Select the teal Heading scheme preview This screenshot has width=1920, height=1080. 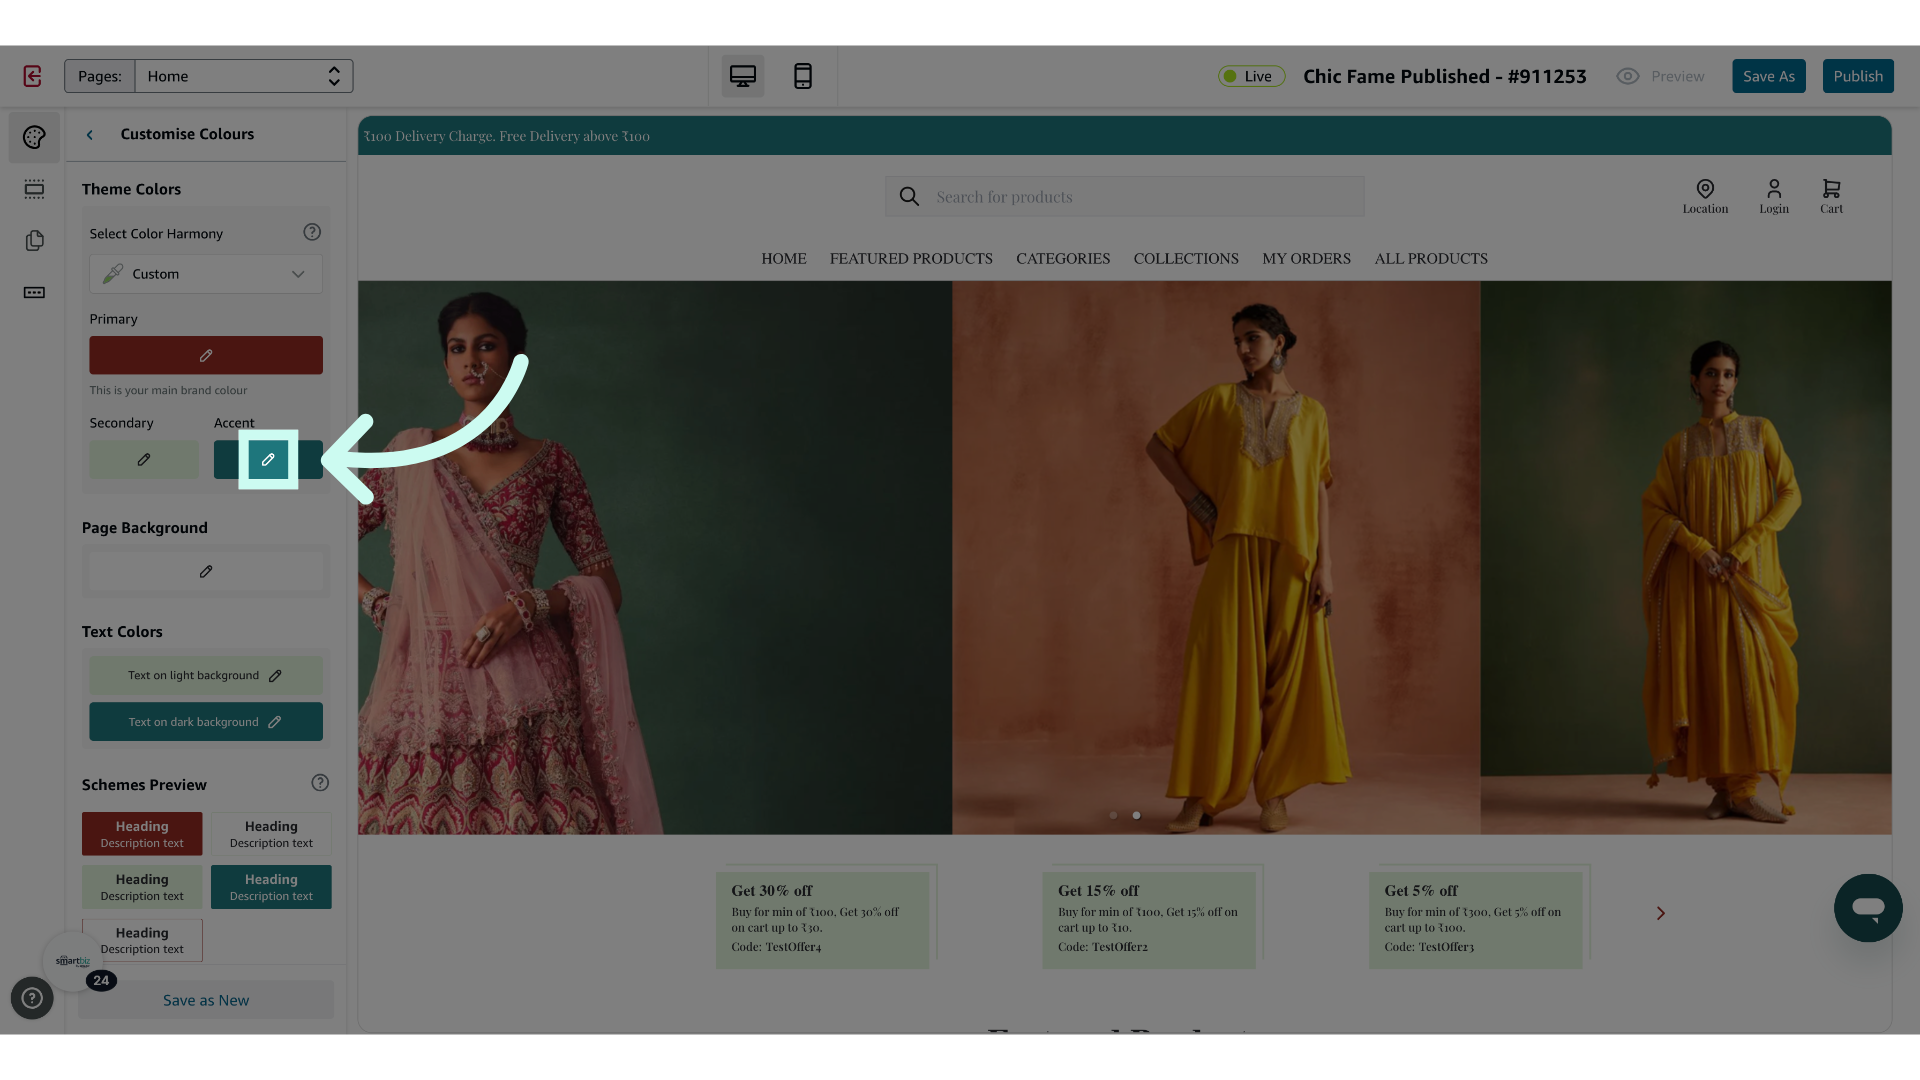tap(271, 887)
